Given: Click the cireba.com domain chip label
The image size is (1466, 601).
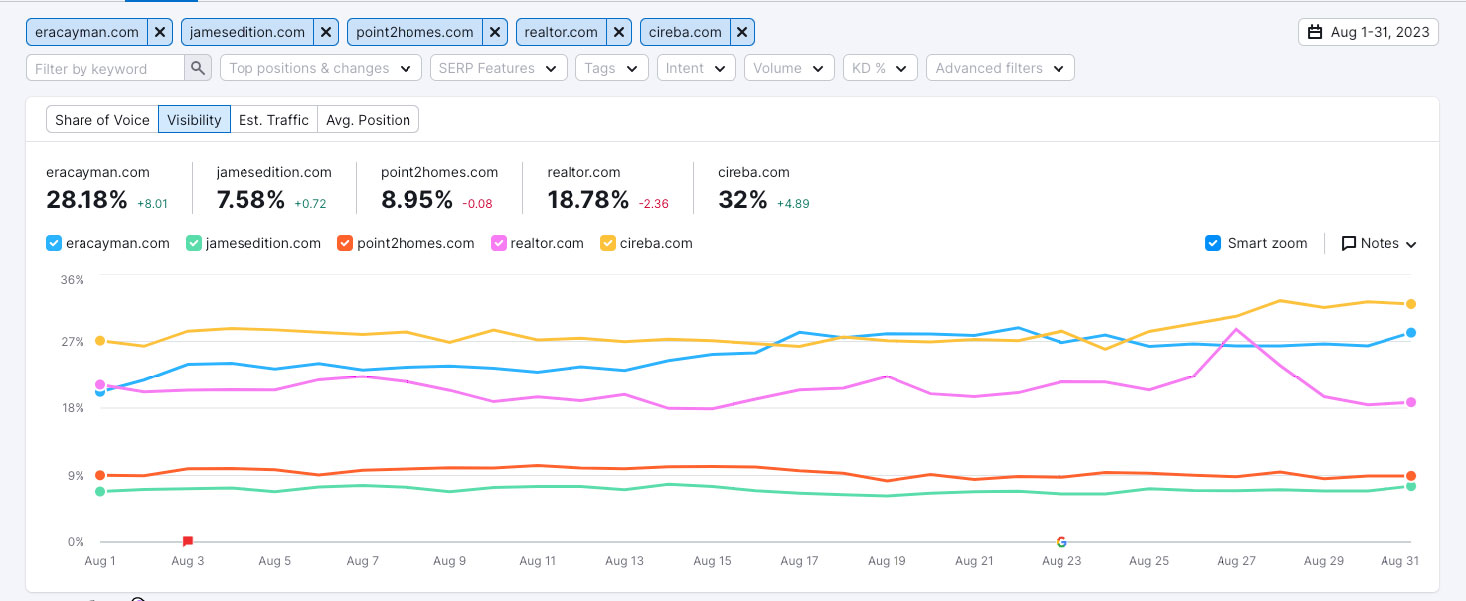Looking at the screenshot, I should point(685,32).
